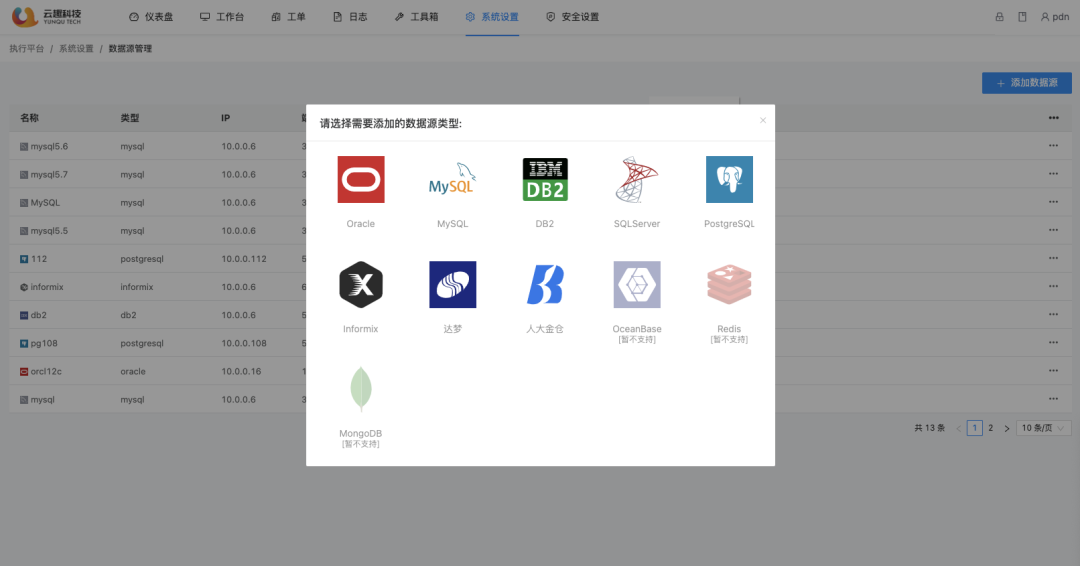Choose the SQLServer data source icon
Screen dimensions: 1080x566
click(x=636, y=180)
